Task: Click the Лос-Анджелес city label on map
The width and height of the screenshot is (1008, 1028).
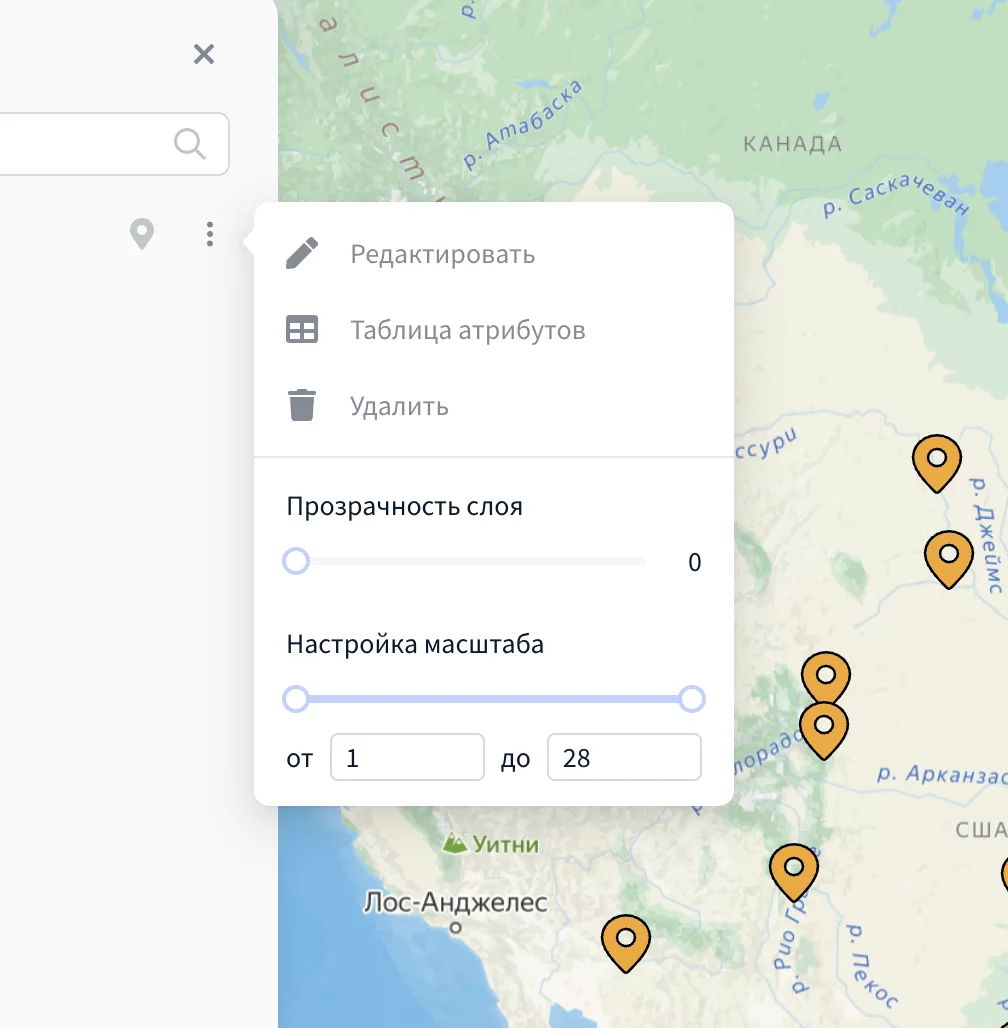Action: pyautogui.click(x=455, y=903)
